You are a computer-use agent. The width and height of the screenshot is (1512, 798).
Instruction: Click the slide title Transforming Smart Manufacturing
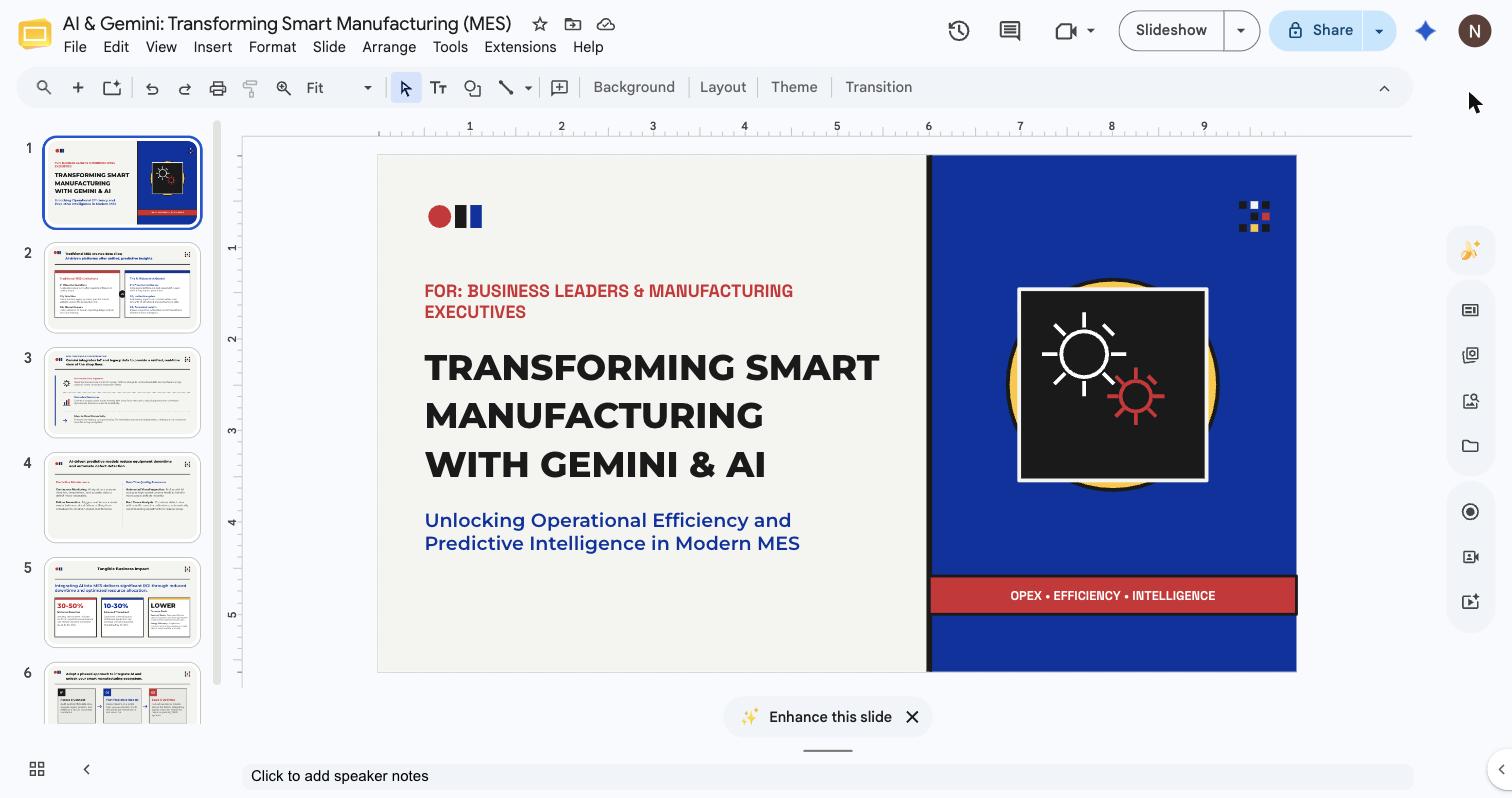click(651, 415)
